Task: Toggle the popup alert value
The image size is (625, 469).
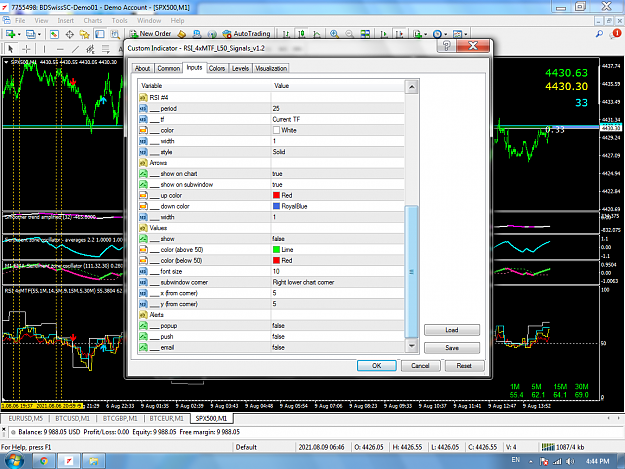Action: 337,326
